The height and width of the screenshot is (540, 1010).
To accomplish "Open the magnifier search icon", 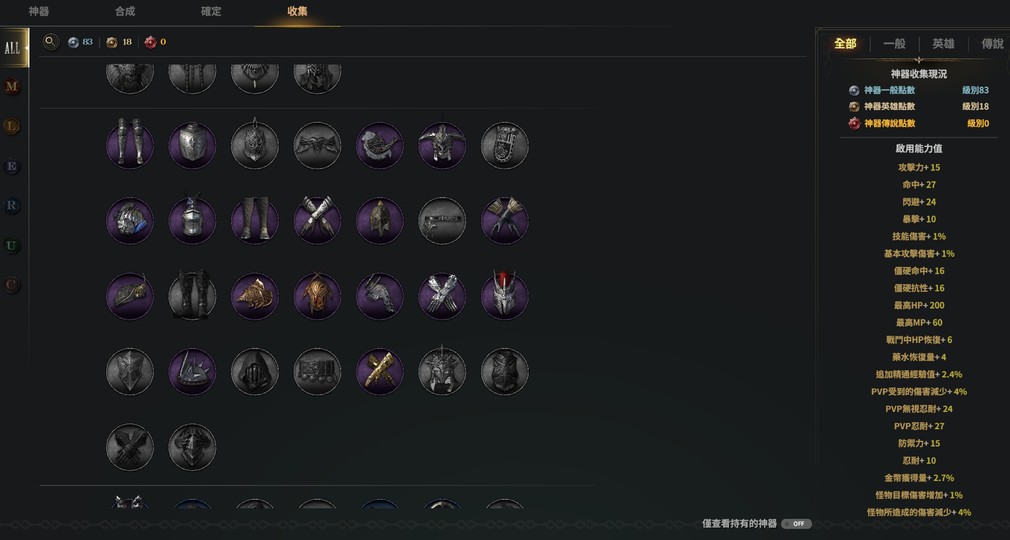I will pyautogui.click(x=51, y=42).
